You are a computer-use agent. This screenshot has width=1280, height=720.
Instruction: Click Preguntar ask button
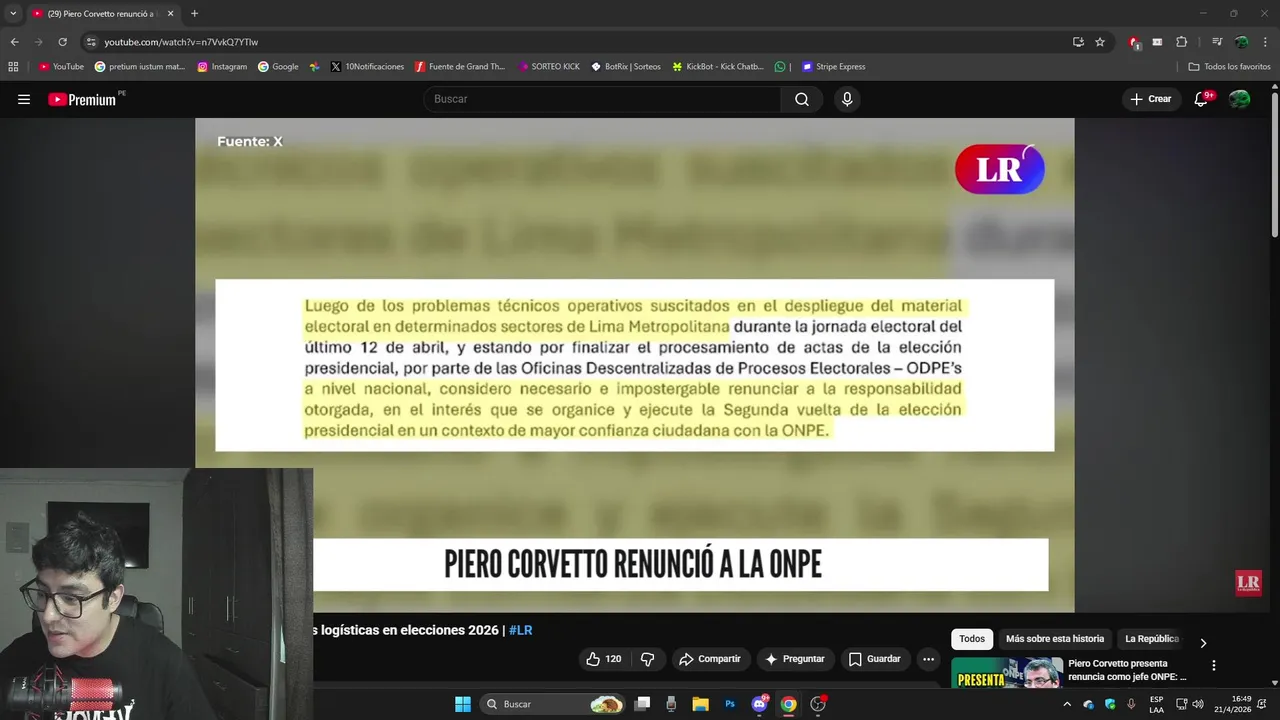(x=795, y=659)
